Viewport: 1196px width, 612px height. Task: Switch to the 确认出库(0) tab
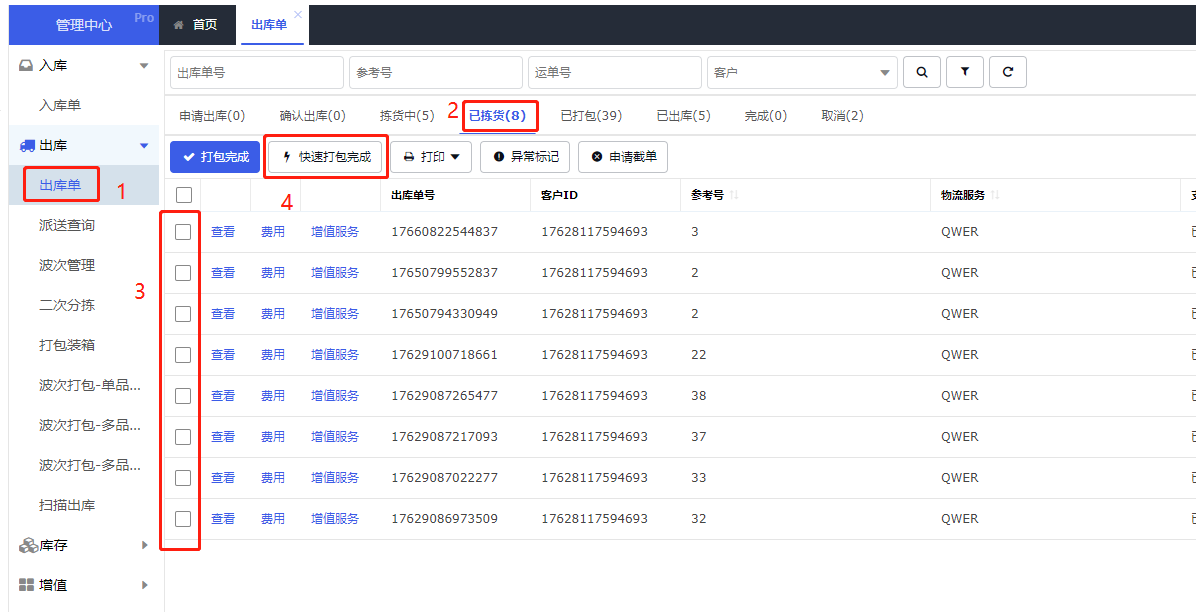pyautogui.click(x=313, y=116)
